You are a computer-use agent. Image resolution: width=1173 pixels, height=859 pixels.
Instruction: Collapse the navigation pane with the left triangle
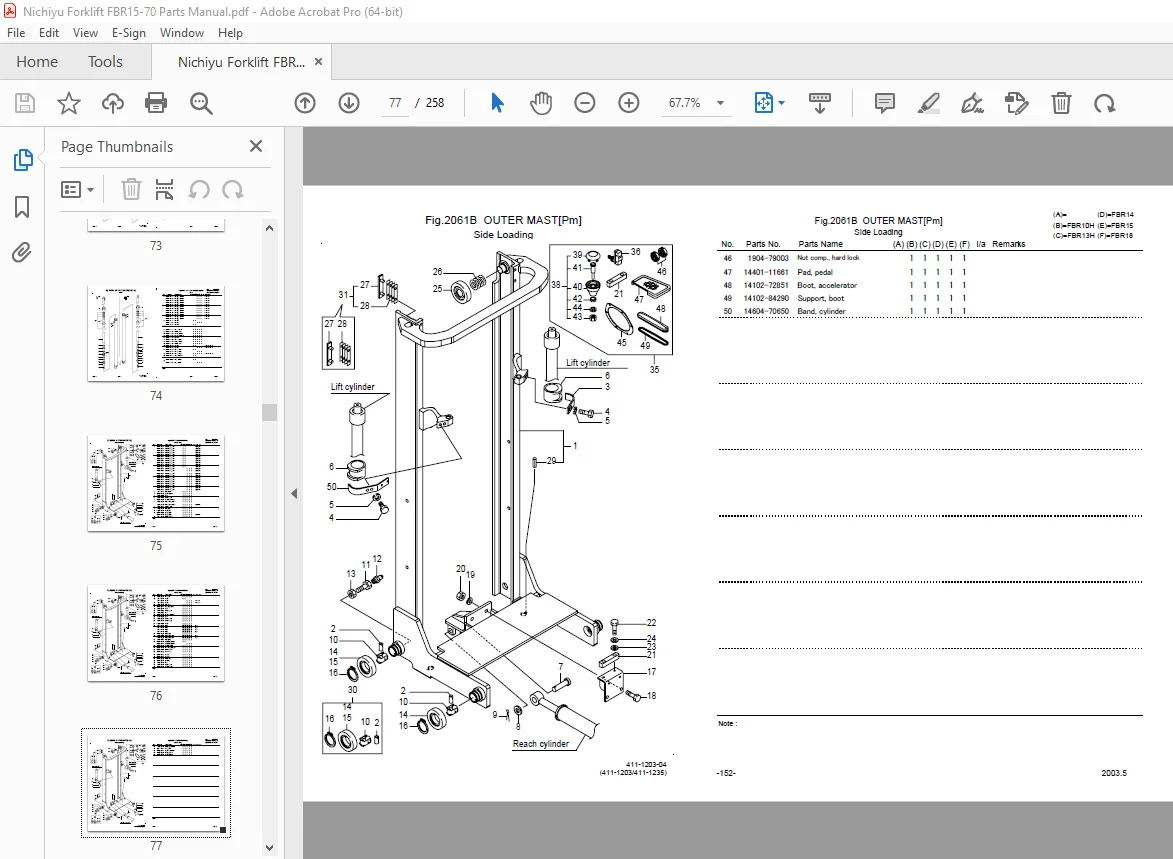point(294,494)
